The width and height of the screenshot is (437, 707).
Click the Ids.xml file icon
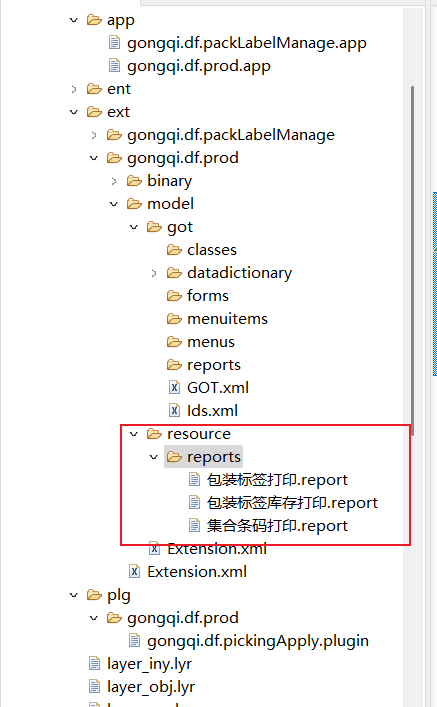click(x=174, y=410)
